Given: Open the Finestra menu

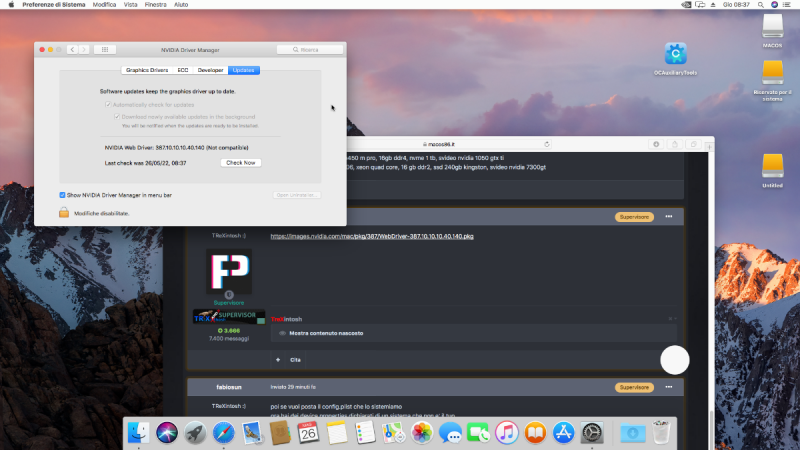Looking at the screenshot, I should click(156, 5).
